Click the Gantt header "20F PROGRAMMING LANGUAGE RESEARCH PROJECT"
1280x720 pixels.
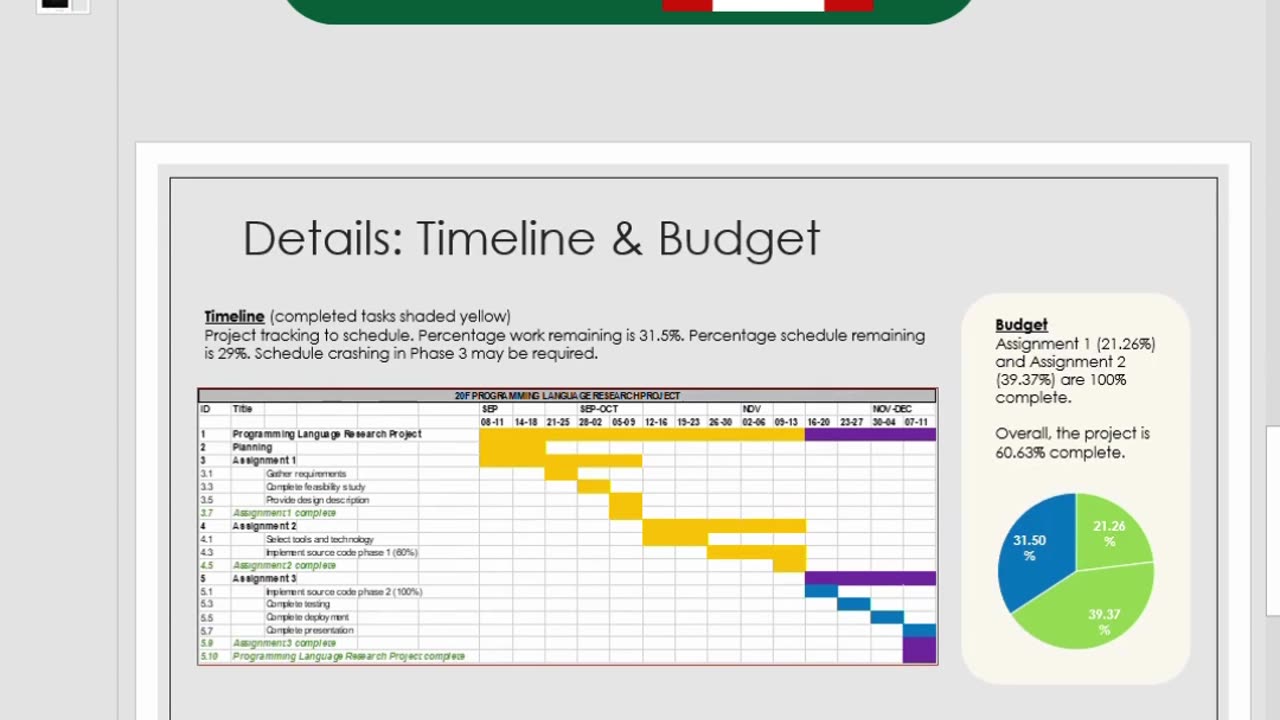567,396
